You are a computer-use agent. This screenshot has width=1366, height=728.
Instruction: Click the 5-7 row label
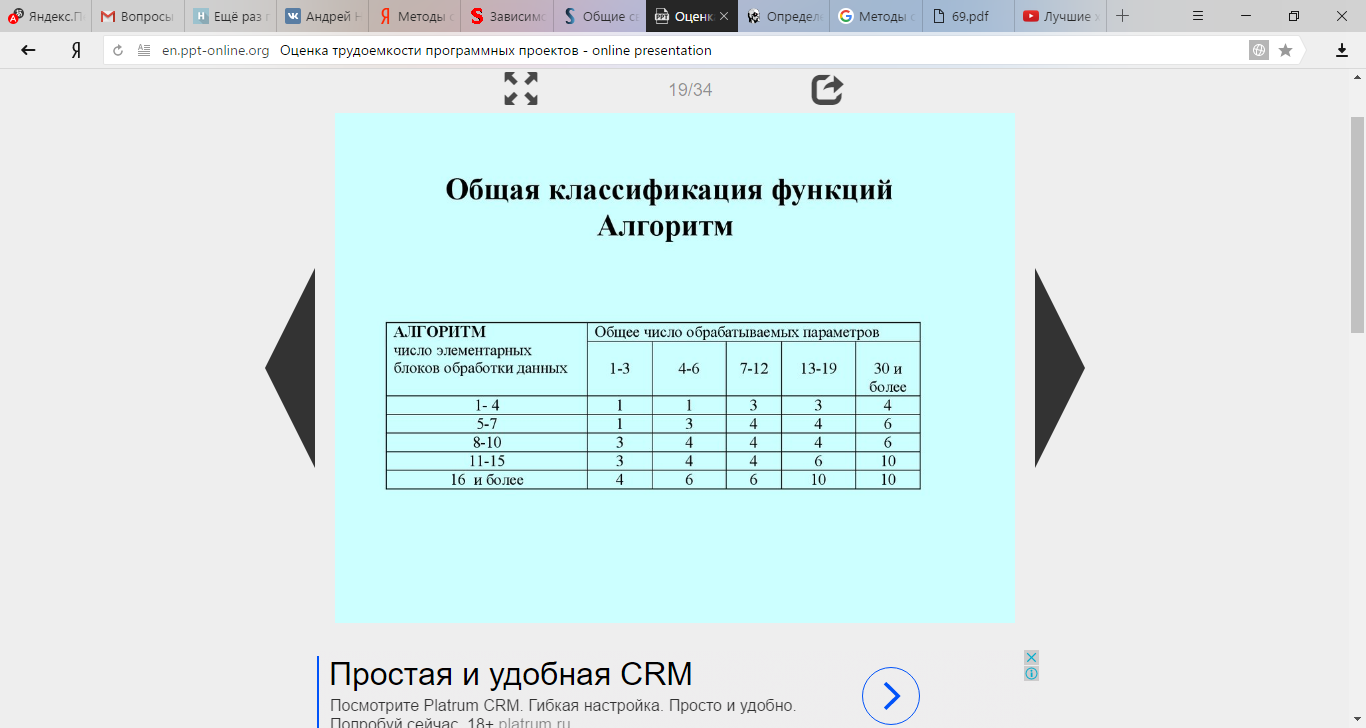coord(487,424)
